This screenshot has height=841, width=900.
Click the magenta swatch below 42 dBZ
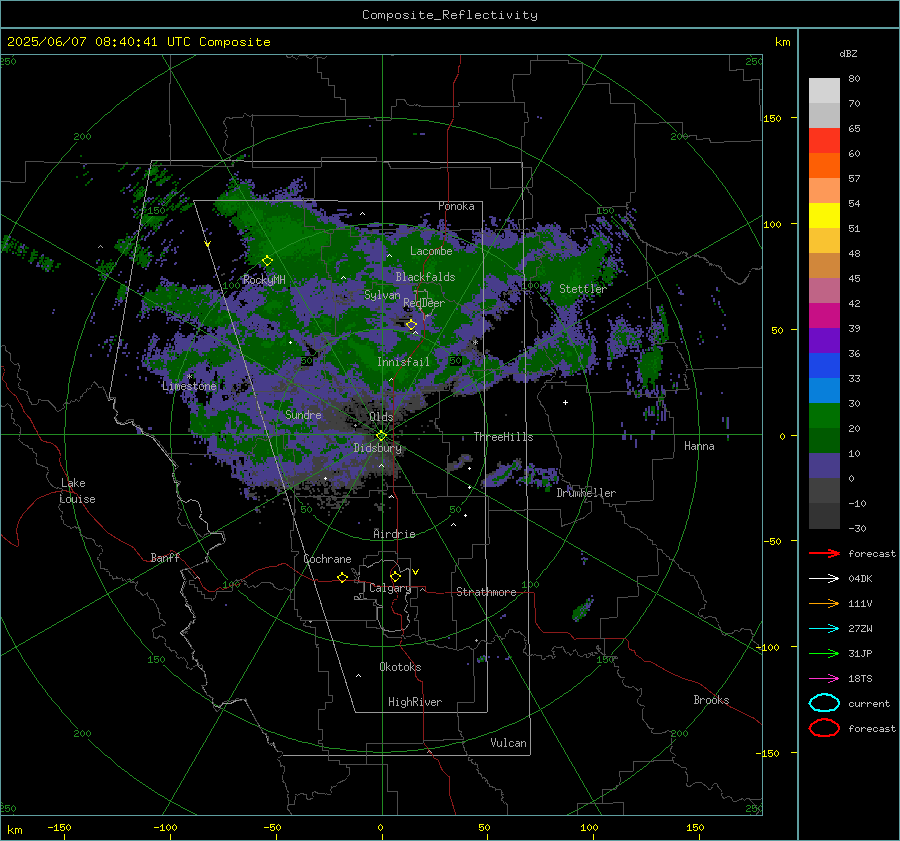[x=824, y=316]
